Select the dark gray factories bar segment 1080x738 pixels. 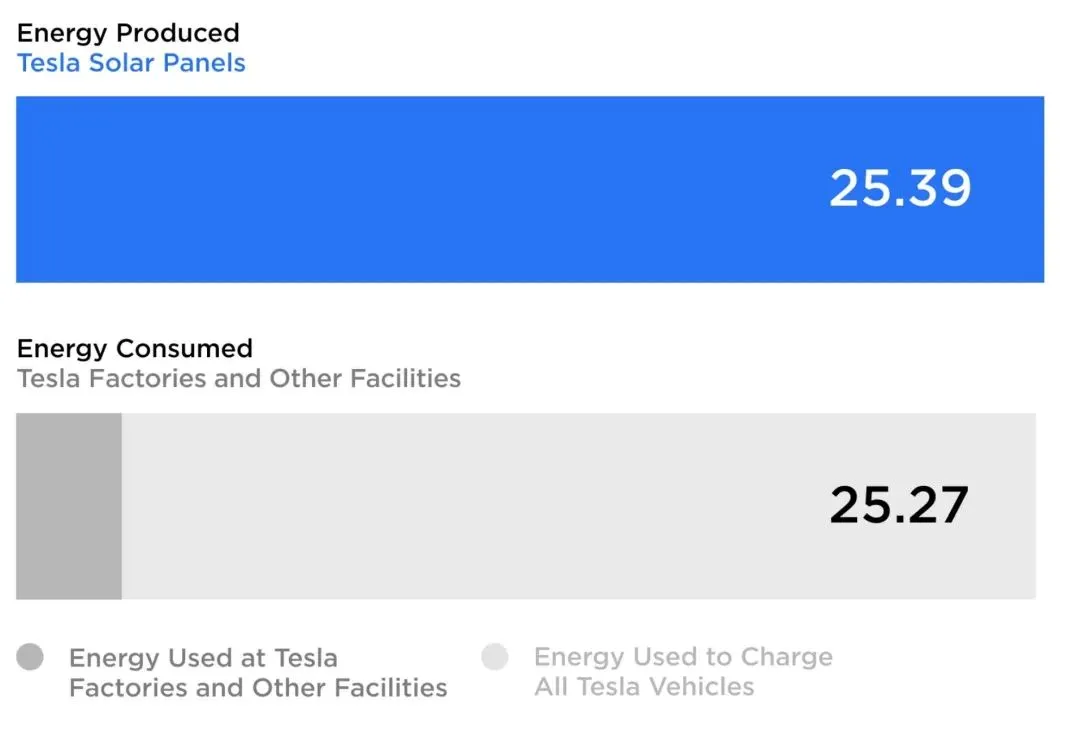(x=69, y=506)
